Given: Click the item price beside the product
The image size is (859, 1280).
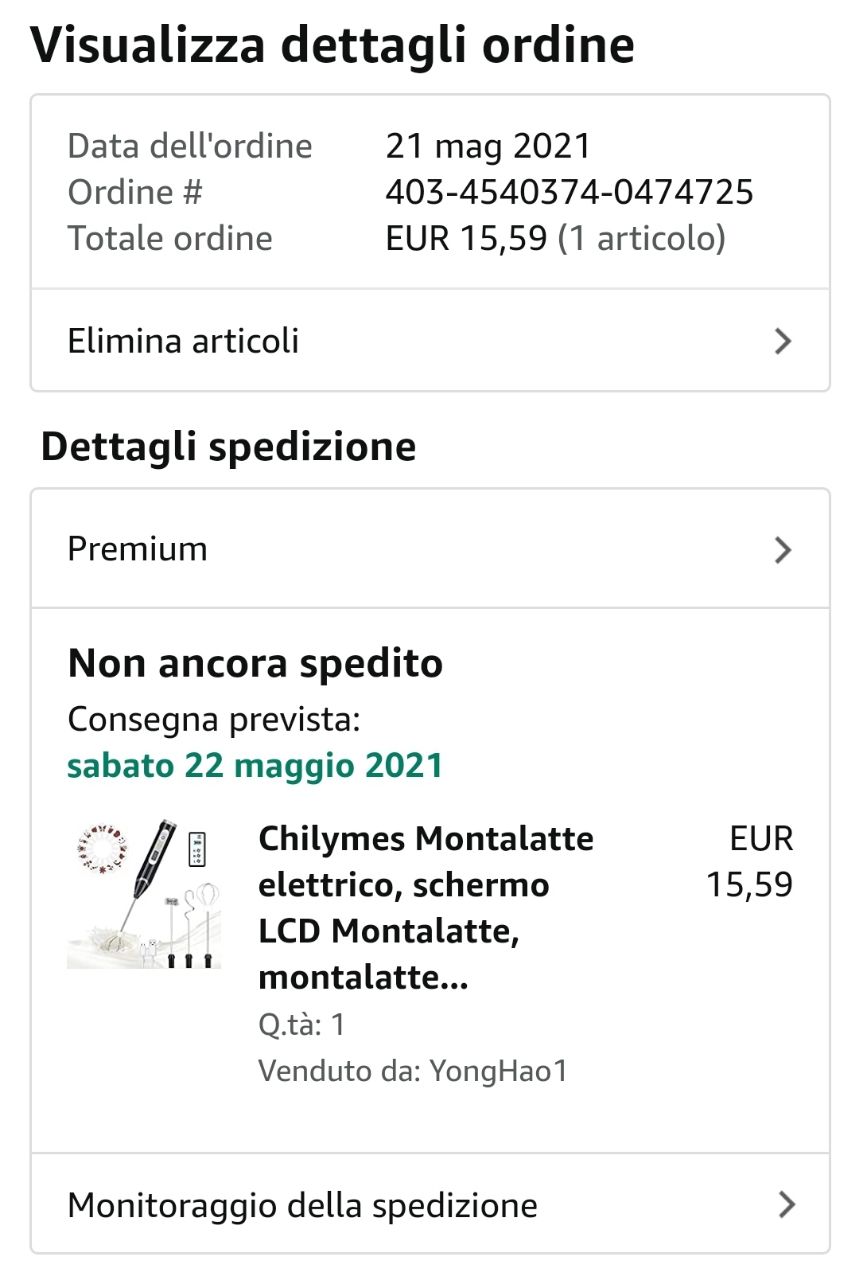Looking at the screenshot, I should click(750, 861).
